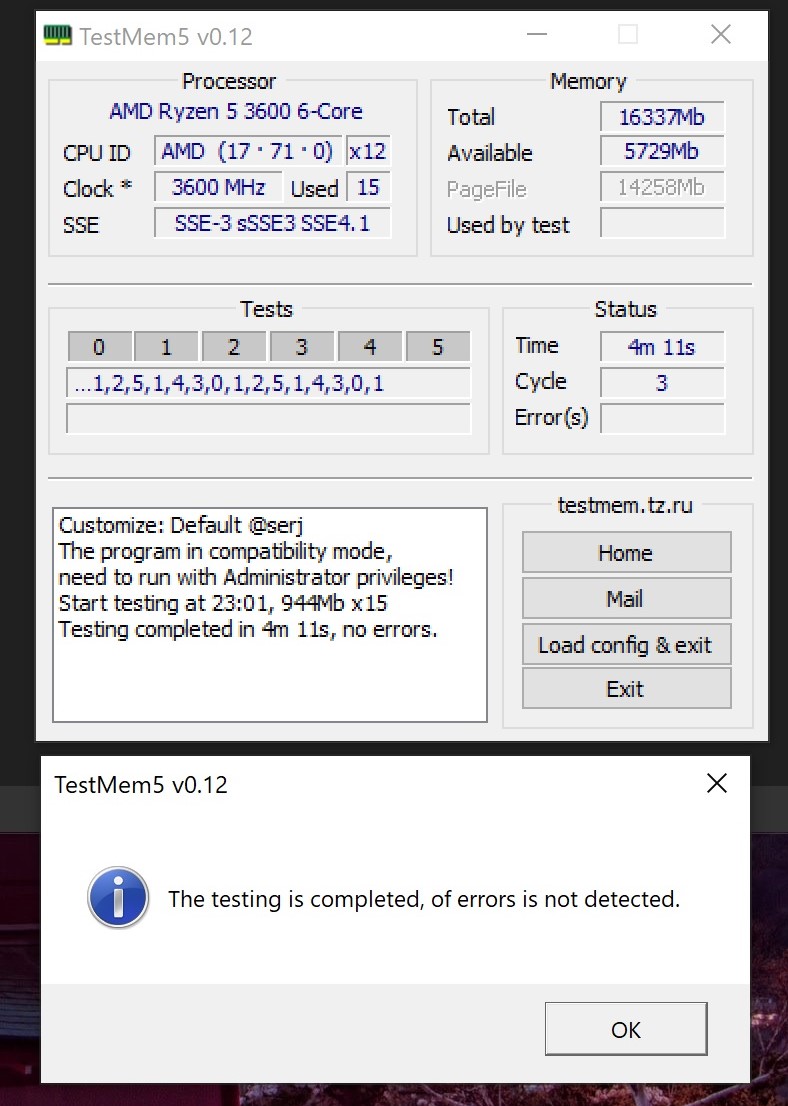Click 'need to run with Administrator privileges!' line
Image resolution: width=788 pixels, height=1106 pixels.
pyautogui.click(x=256, y=577)
